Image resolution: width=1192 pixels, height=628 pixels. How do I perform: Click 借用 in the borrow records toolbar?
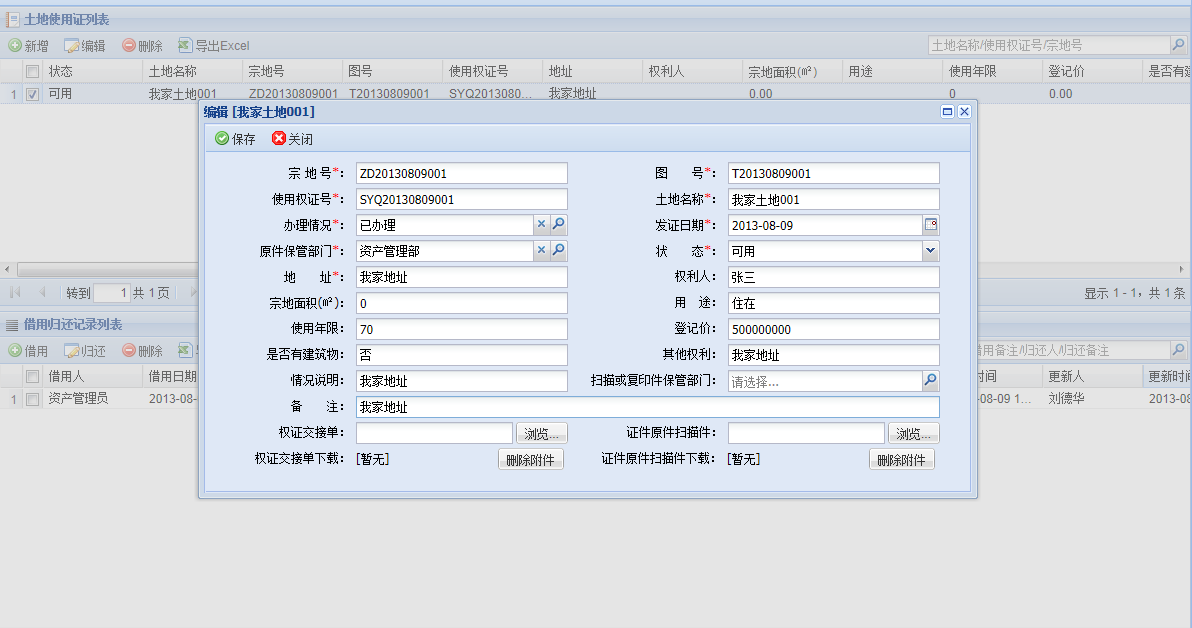(x=28, y=350)
